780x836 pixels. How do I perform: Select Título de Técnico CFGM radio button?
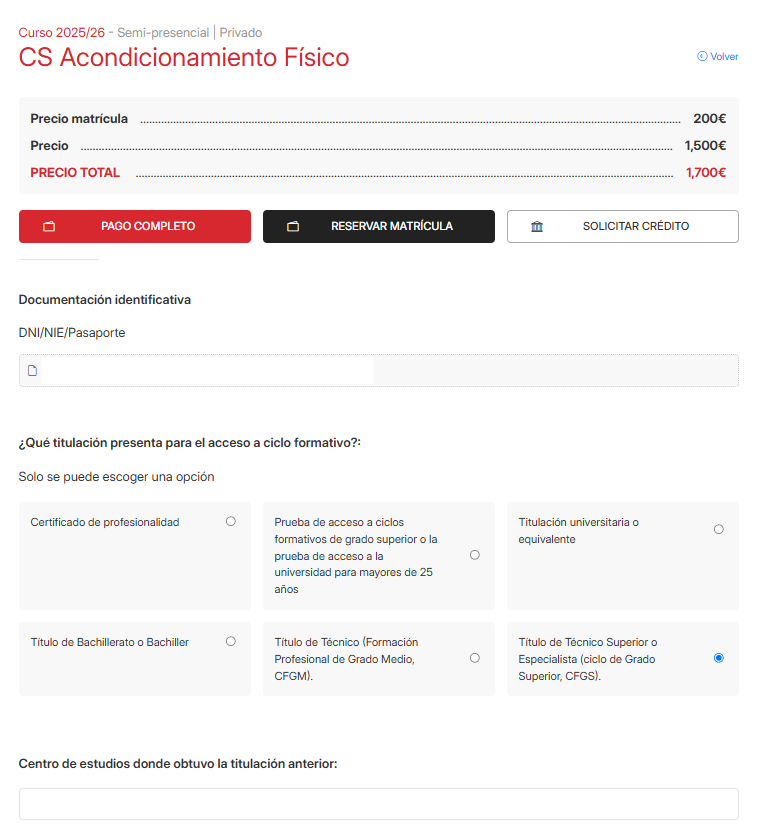pos(475,658)
